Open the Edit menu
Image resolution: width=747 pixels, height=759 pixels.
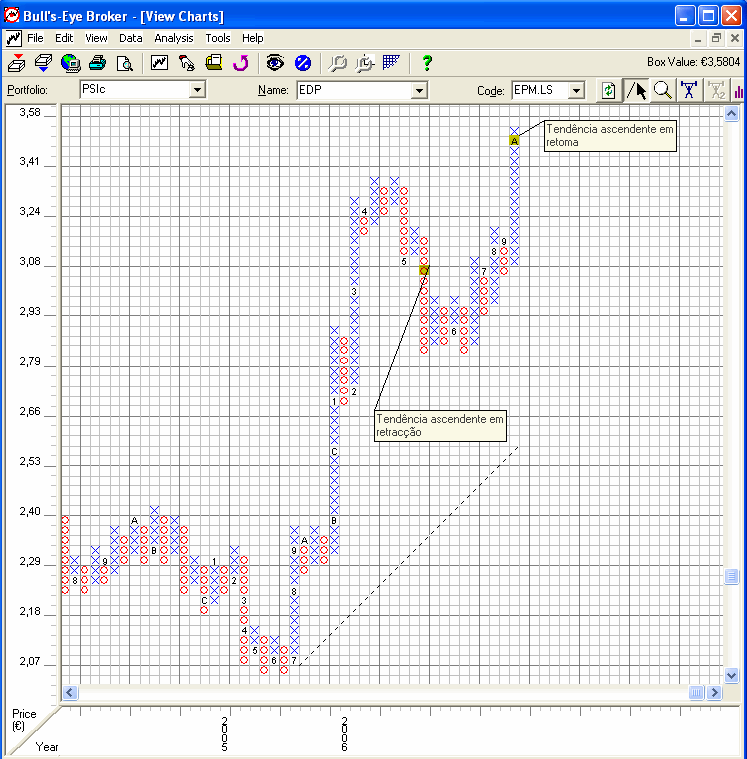click(x=64, y=38)
